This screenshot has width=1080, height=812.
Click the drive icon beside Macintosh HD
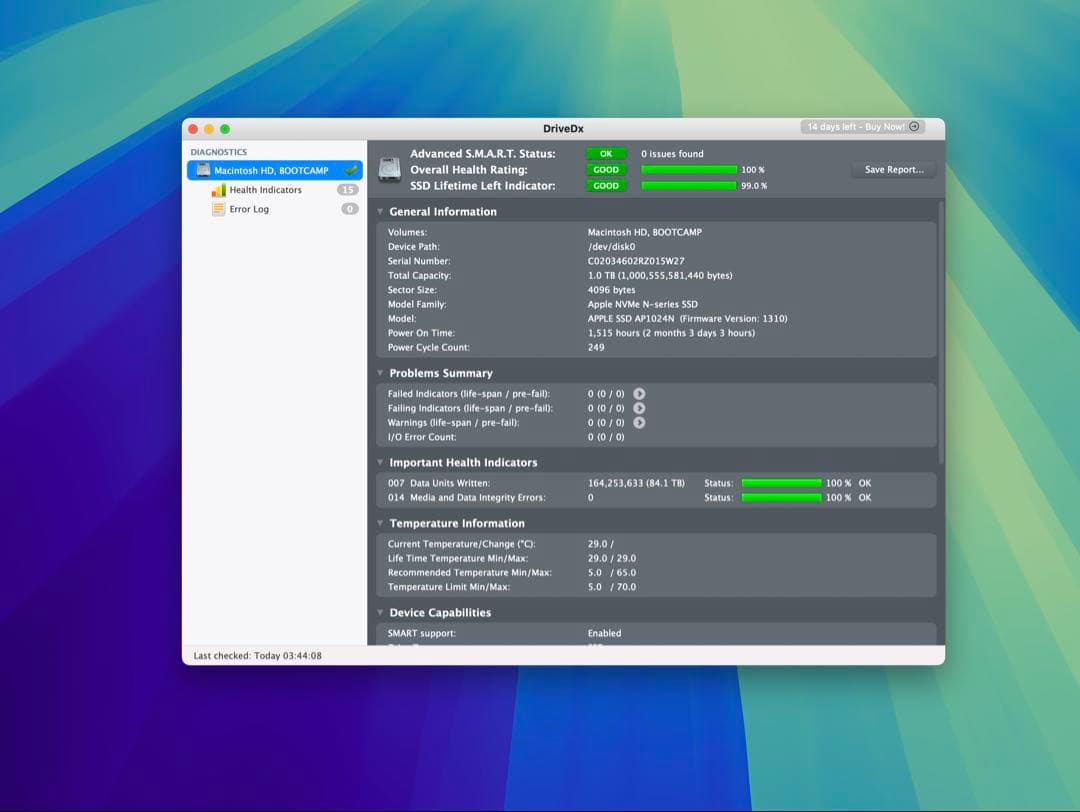click(x=203, y=171)
